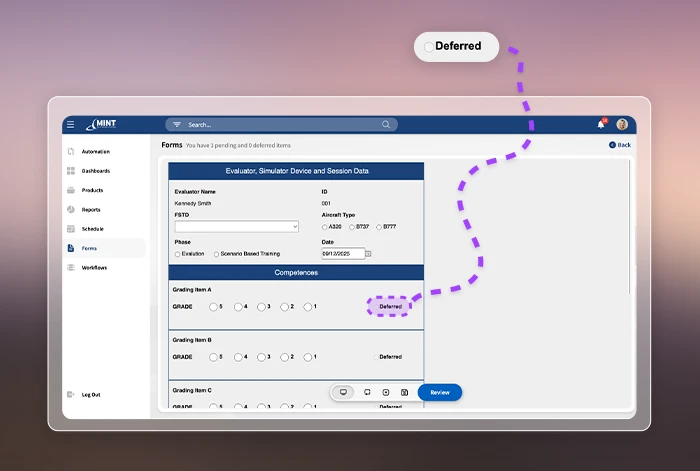The height and width of the screenshot is (471, 700).
Task: Open Products in sidebar
Action: coord(92,190)
